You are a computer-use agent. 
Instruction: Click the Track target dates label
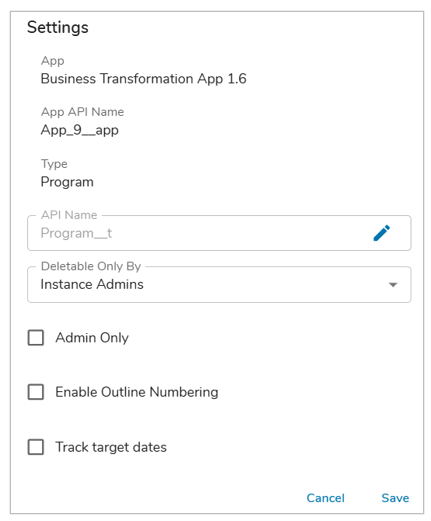click(x=111, y=447)
